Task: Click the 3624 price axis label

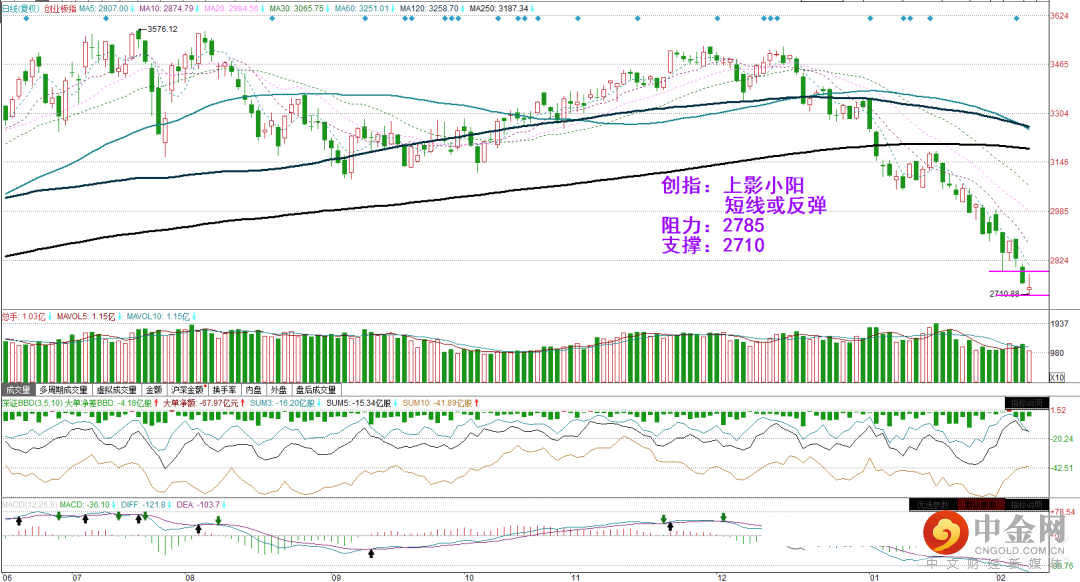Action: 1059,16
